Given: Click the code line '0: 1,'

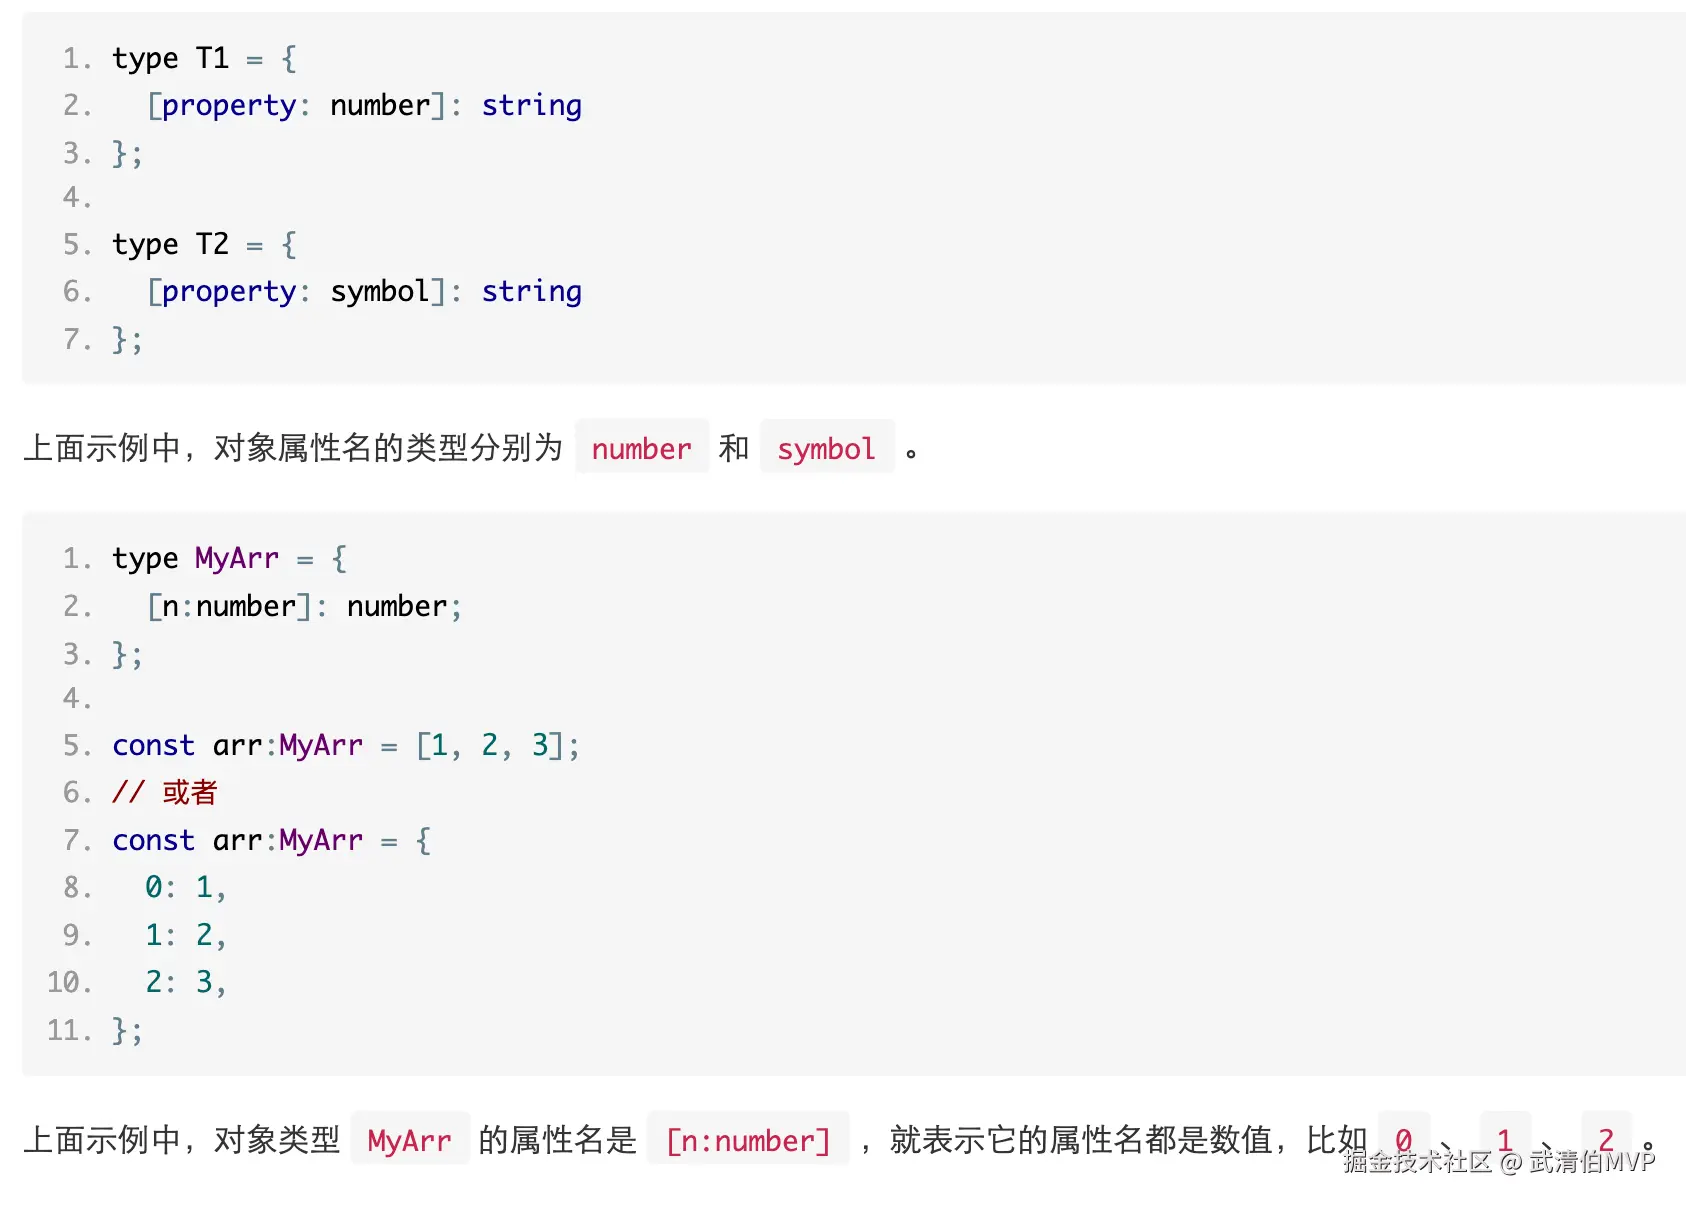Looking at the screenshot, I should tap(186, 887).
